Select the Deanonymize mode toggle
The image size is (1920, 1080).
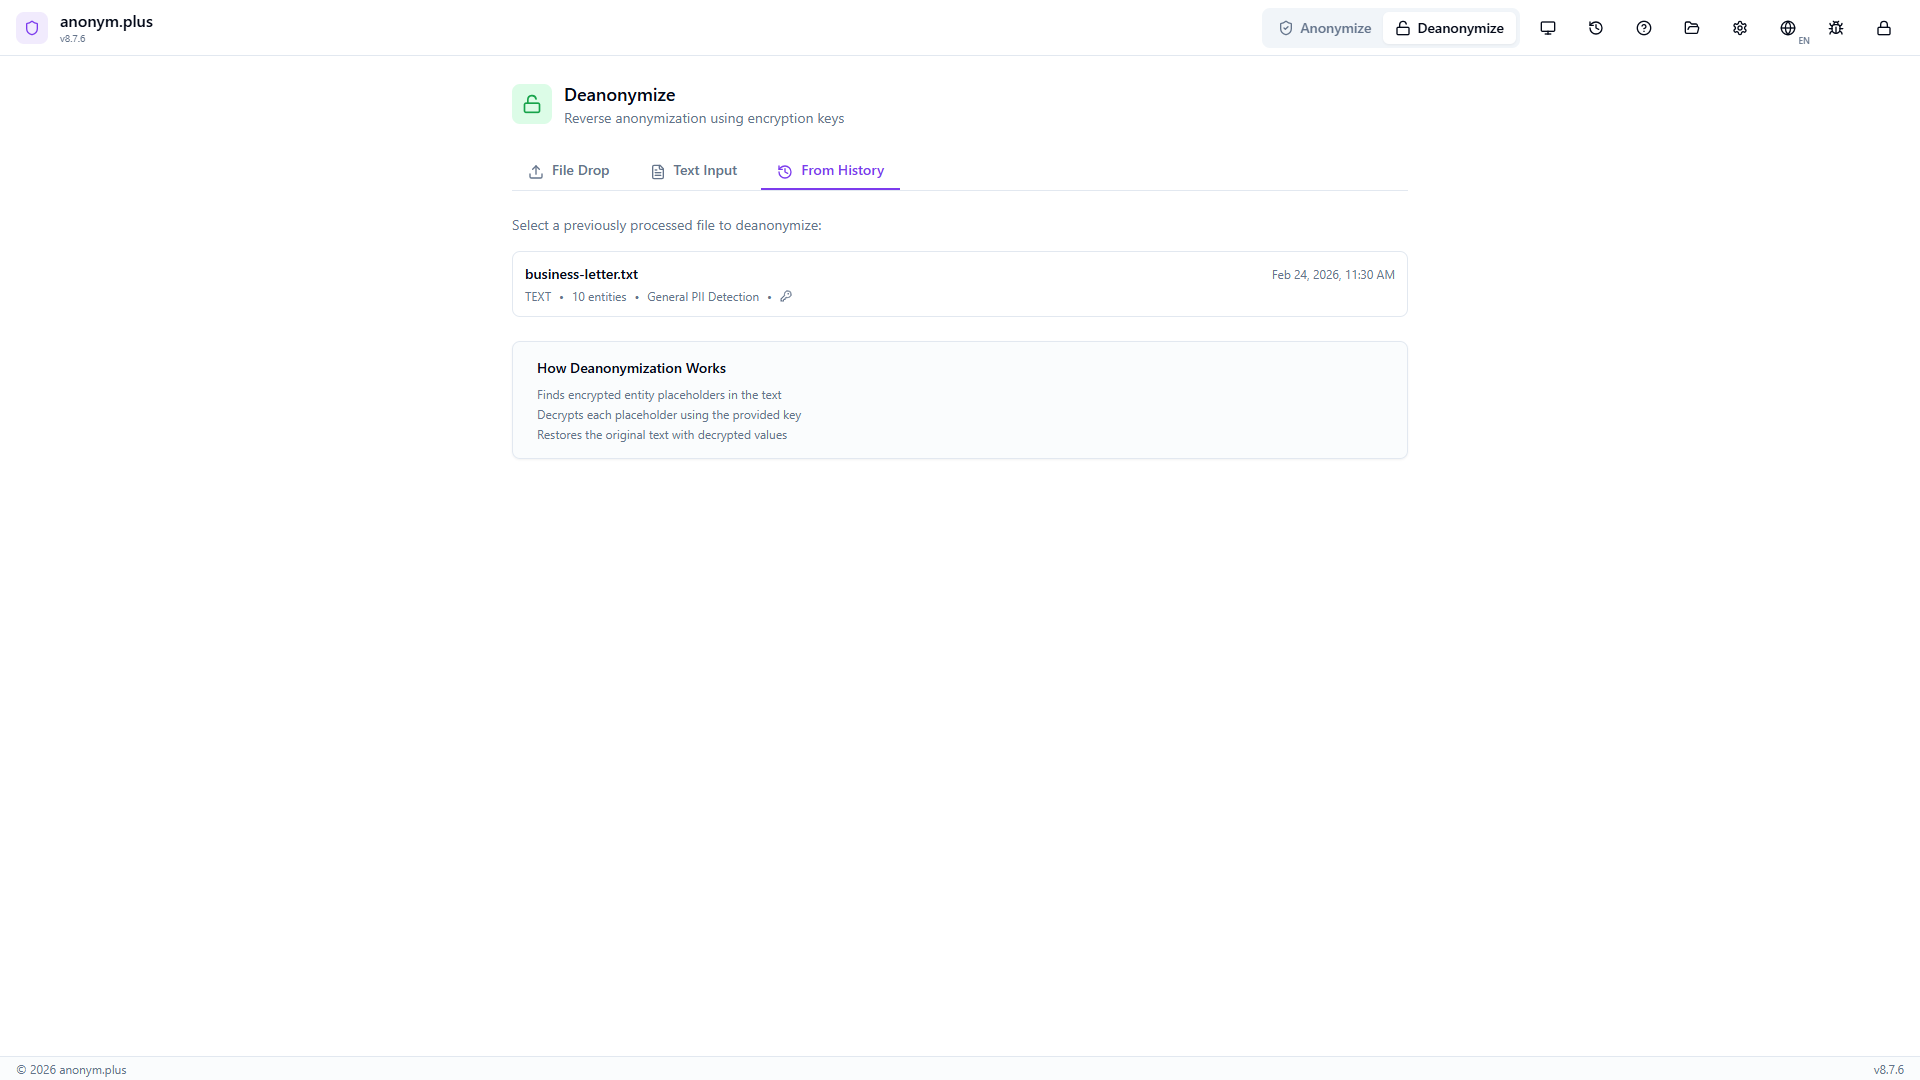click(1449, 28)
